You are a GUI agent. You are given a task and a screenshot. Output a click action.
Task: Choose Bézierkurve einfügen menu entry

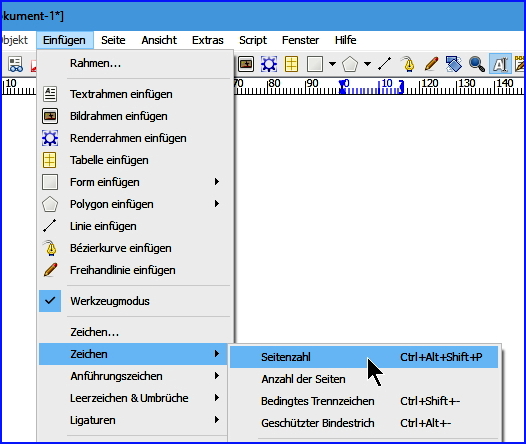pyautogui.click(x=136, y=248)
